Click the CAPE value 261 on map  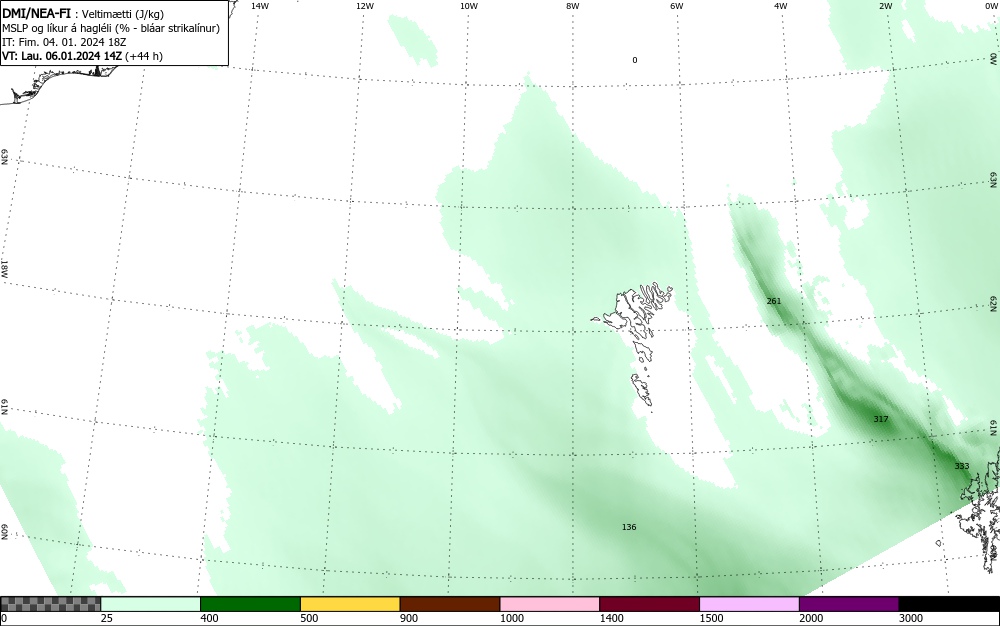click(774, 301)
